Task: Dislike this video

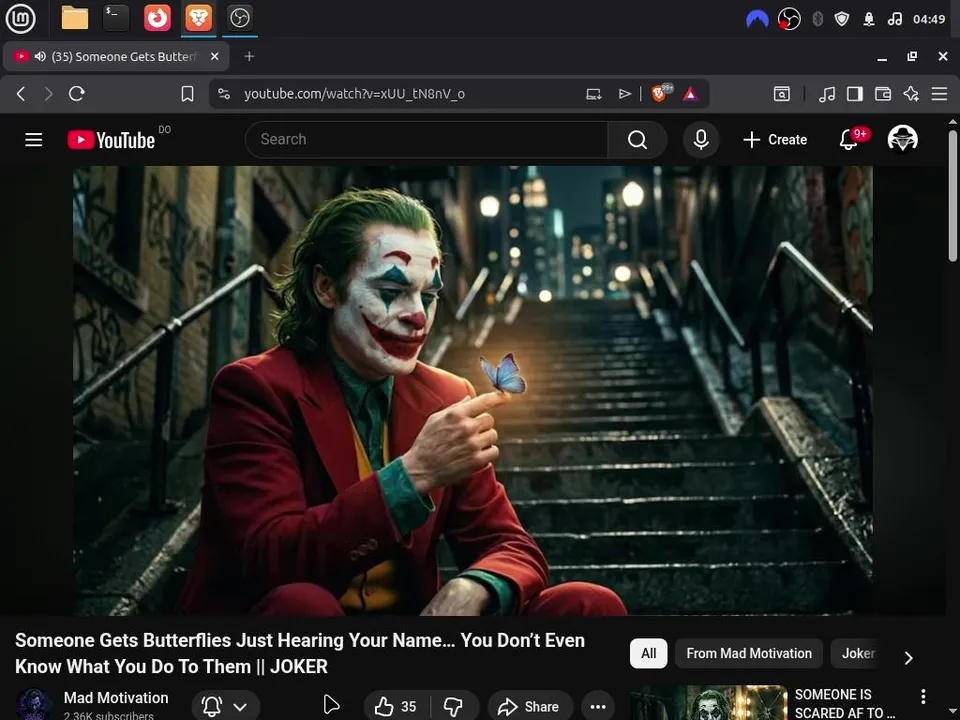Action: coord(454,707)
